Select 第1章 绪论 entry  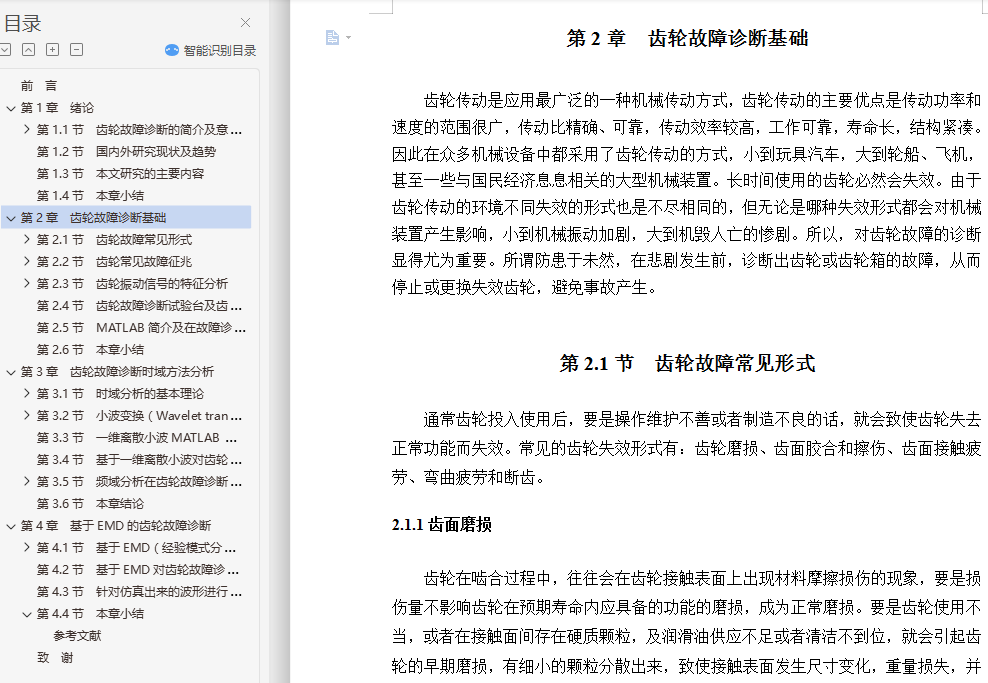pyautogui.click(x=57, y=108)
